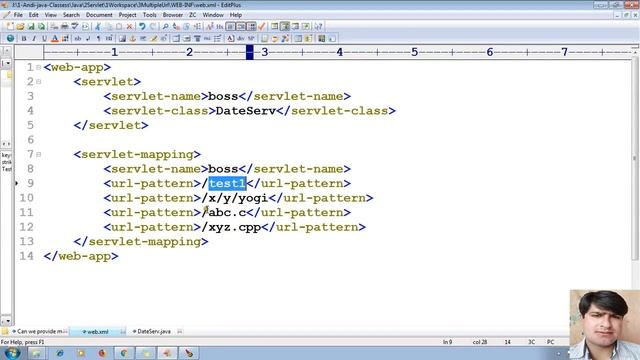
Task: Save the current file using the toolbar
Action: coord(31,26)
